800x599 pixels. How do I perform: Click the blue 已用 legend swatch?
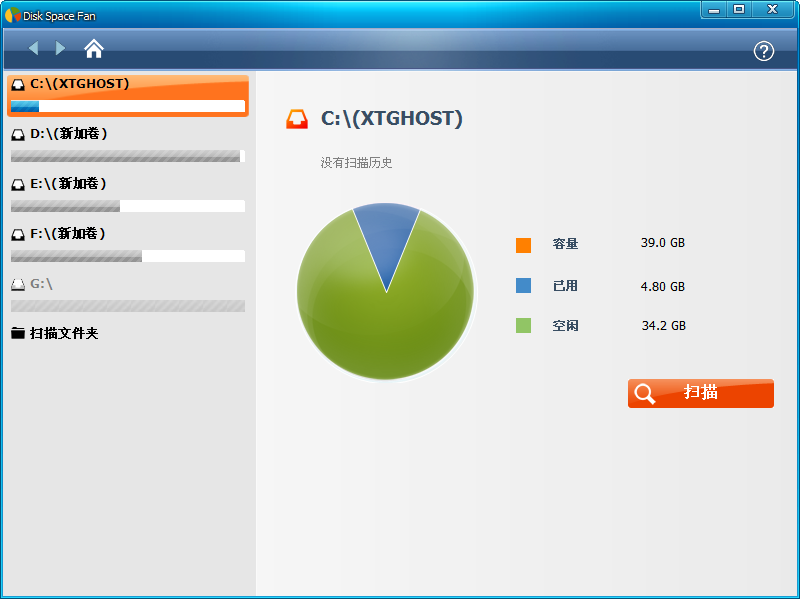524,286
